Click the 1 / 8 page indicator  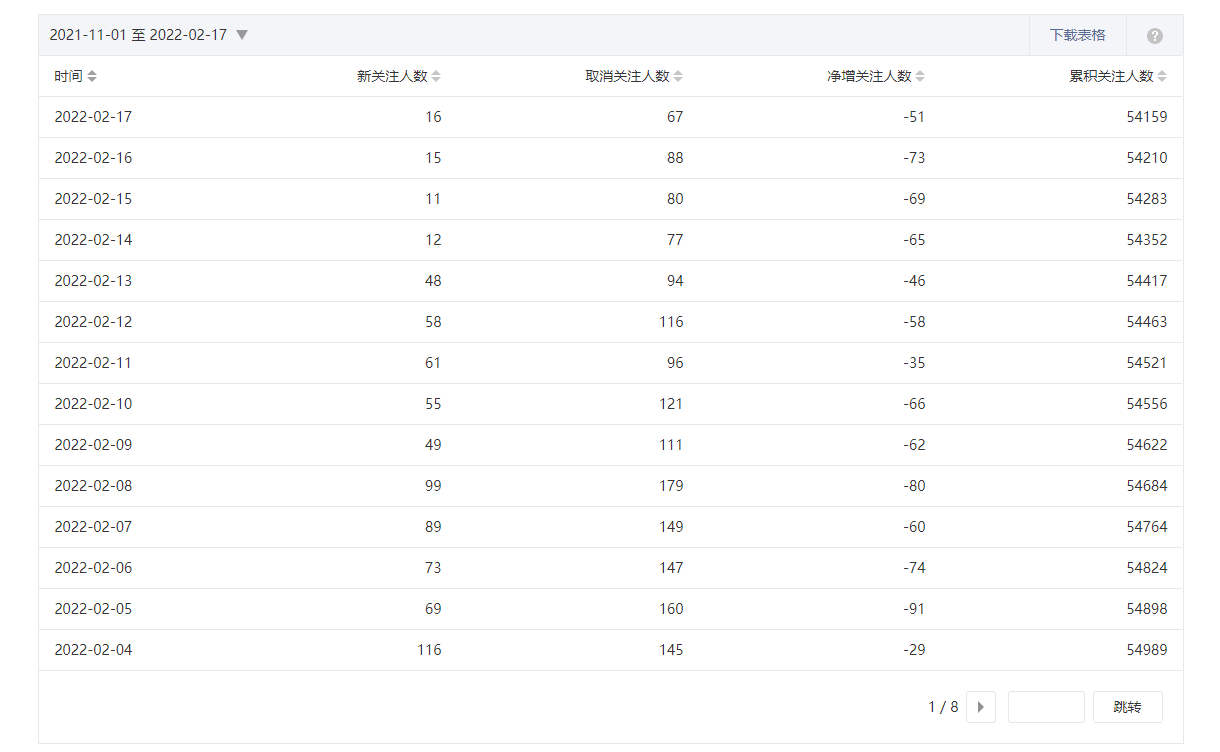click(943, 707)
